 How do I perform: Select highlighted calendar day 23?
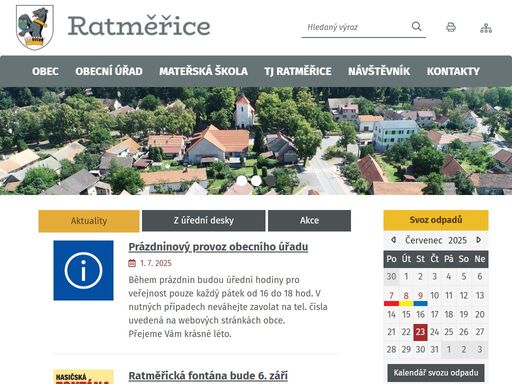(x=420, y=332)
